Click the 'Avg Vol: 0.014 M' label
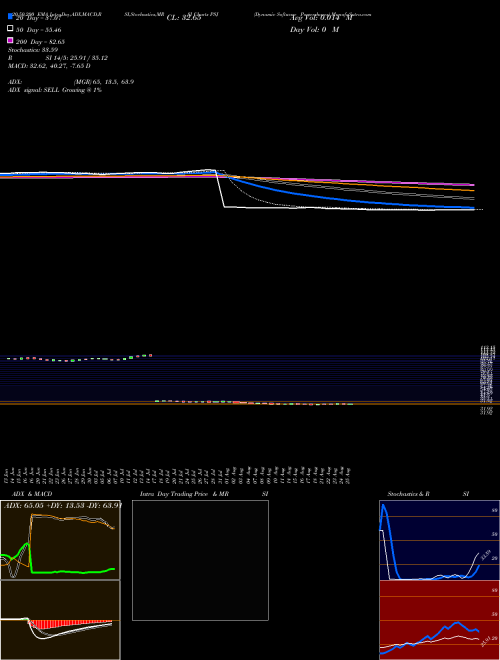 [321, 18]
